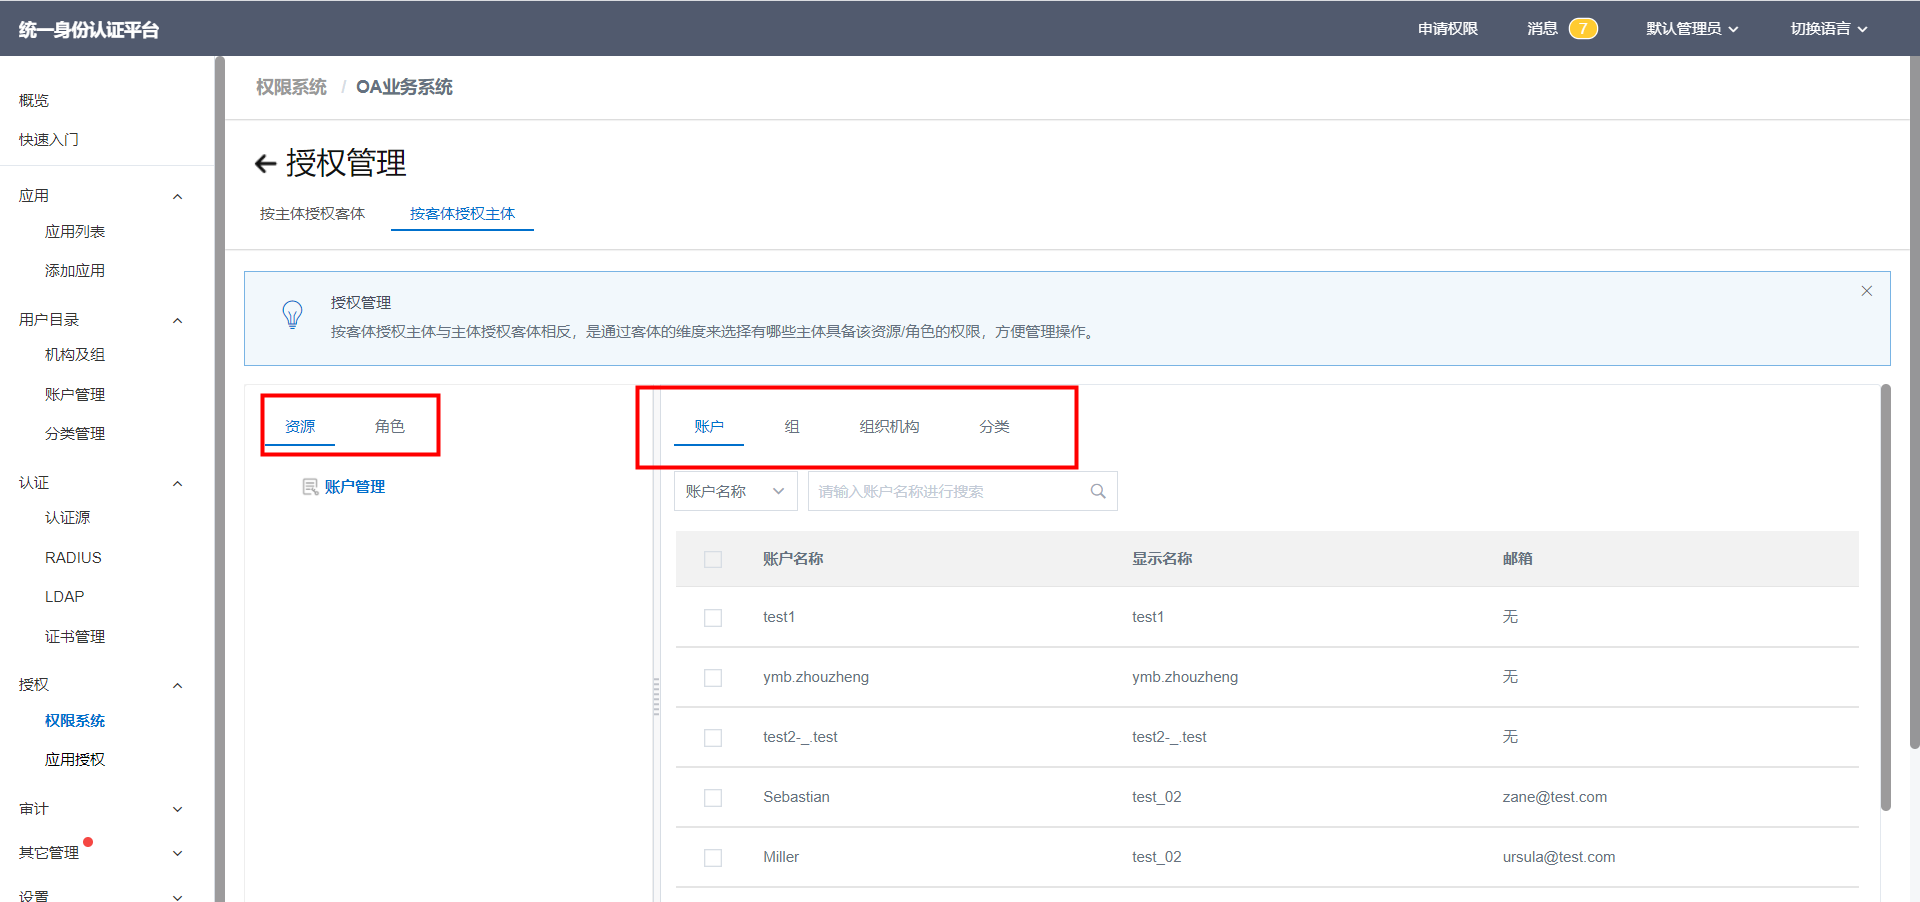Image resolution: width=1920 pixels, height=902 pixels.
Task: Switch to the 组织机构 tab
Action: [x=889, y=427]
